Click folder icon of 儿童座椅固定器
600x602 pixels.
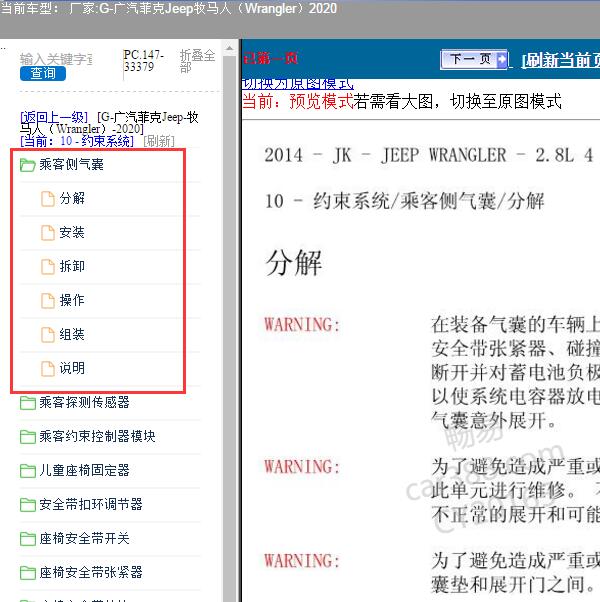28,471
